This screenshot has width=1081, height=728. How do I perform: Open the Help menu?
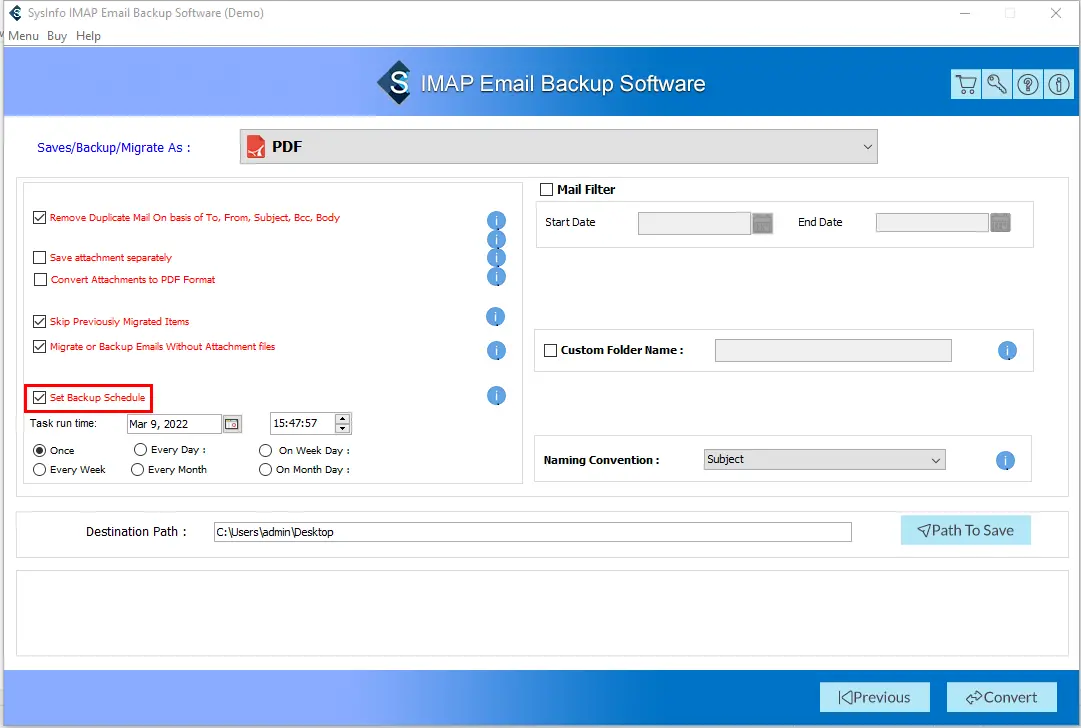pyautogui.click(x=88, y=36)
